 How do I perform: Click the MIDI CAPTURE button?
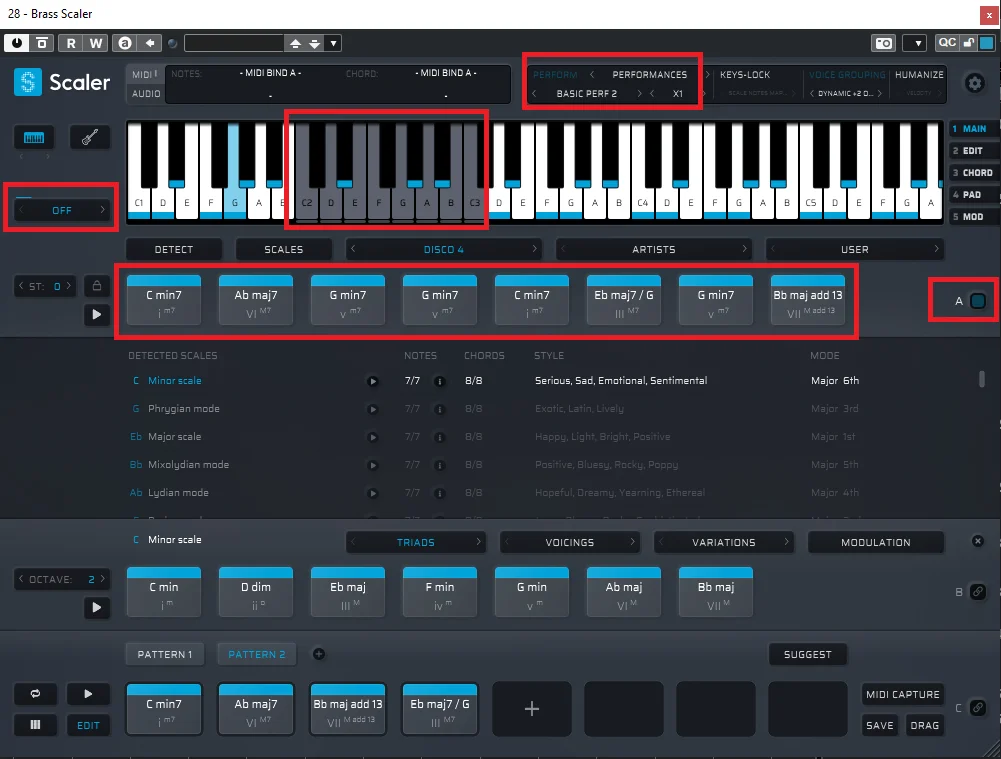point(903,694)
